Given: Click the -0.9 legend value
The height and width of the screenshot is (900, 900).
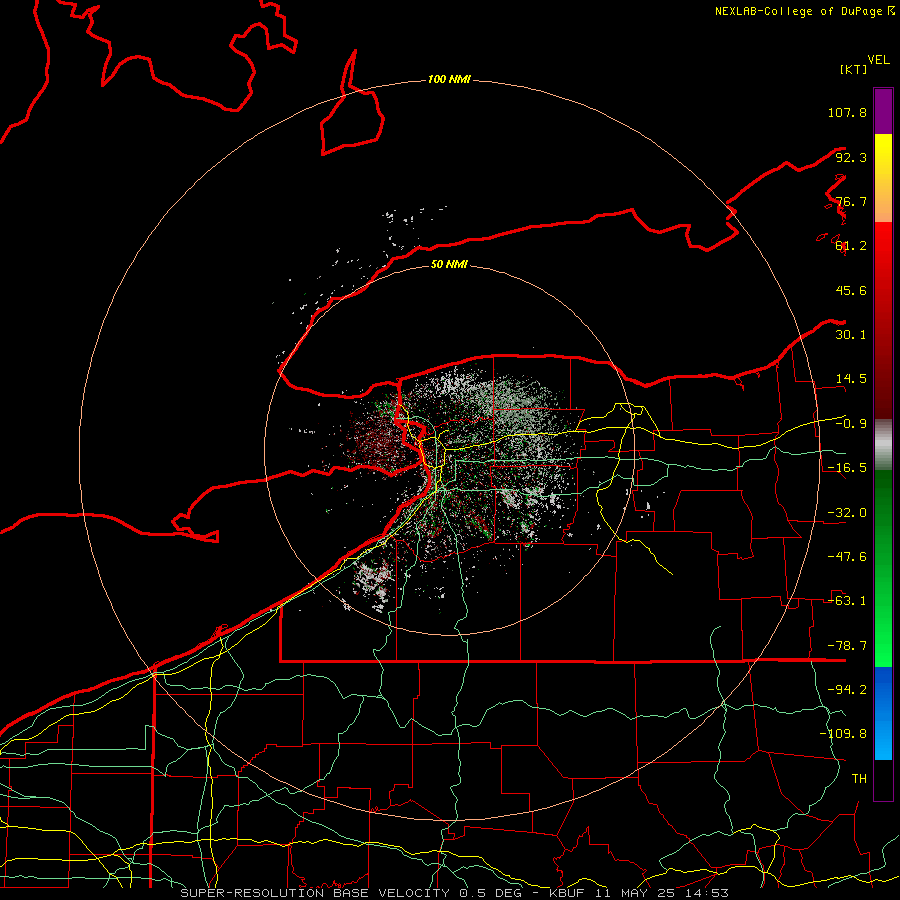Looking at the screenshot, I should (851, 424).
